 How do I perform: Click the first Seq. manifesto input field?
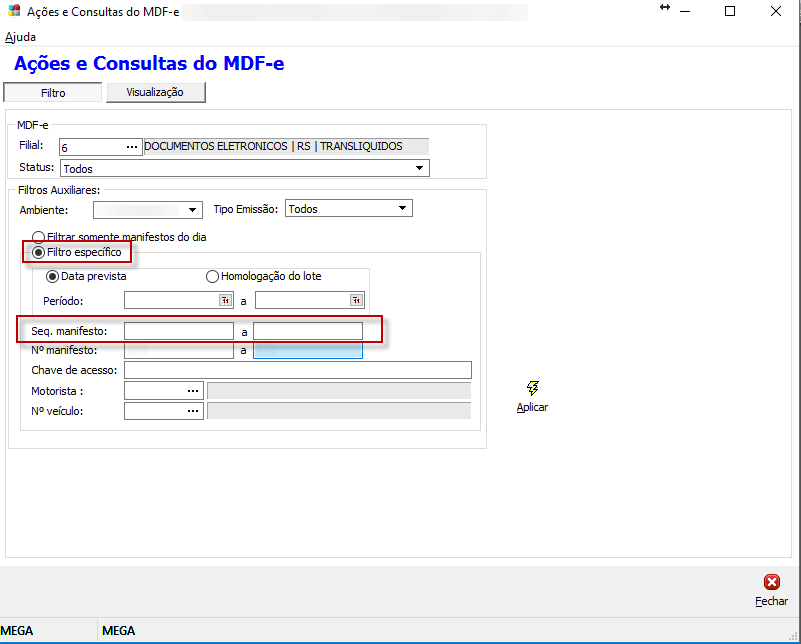pos(178,331)
